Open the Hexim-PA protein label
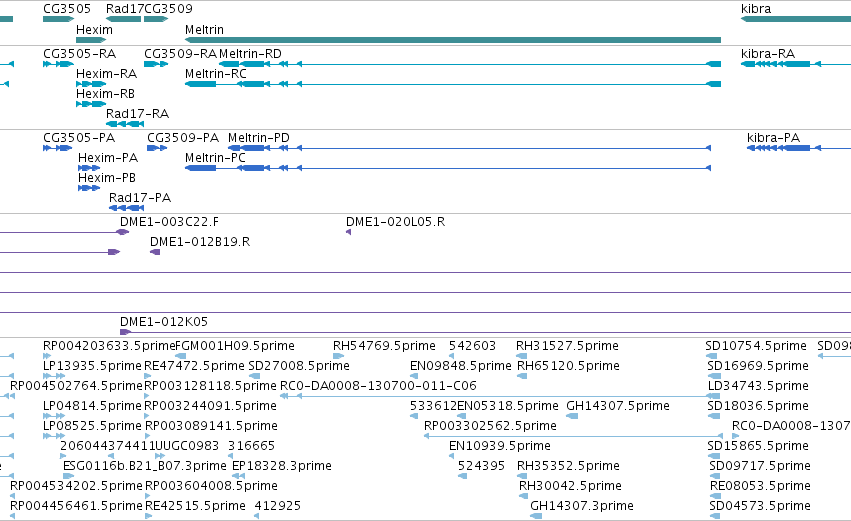 coord(108,158)
